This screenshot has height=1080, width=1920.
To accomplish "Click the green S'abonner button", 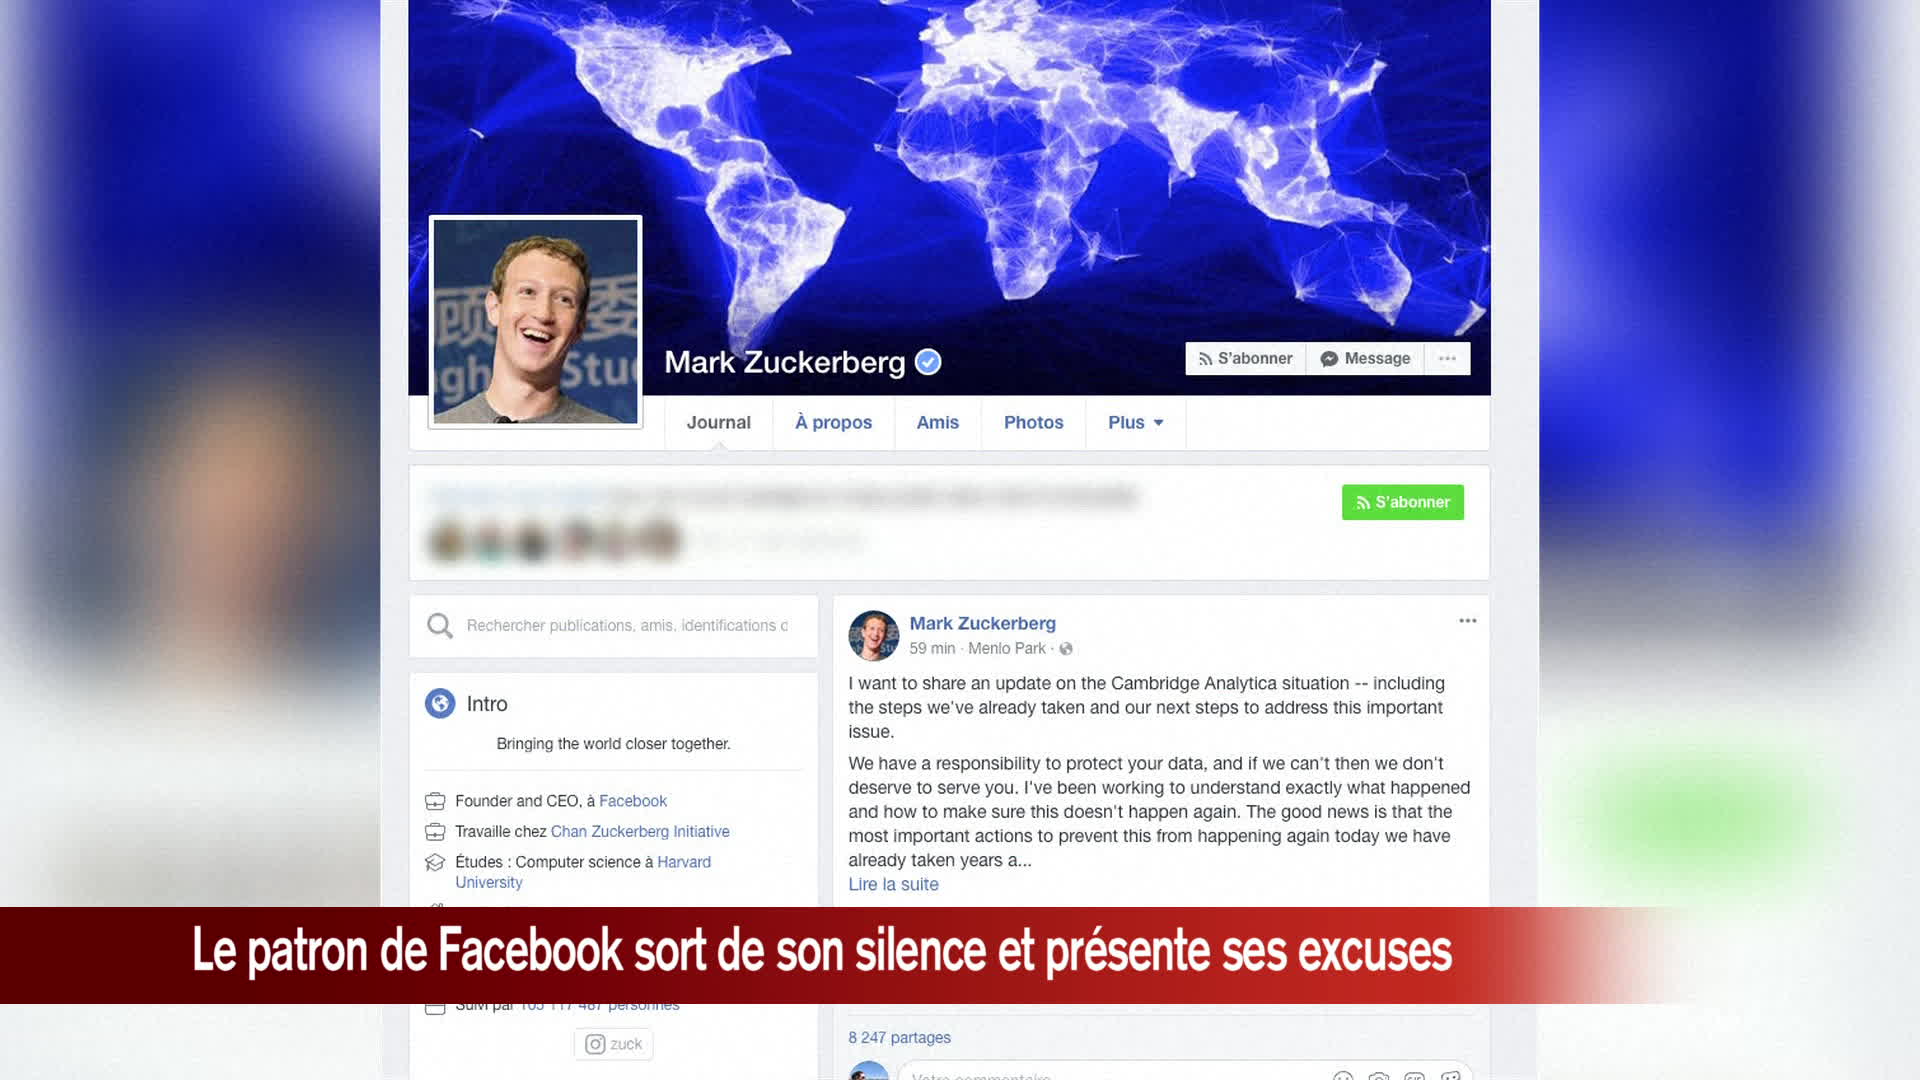I will tap(1402, 502).
